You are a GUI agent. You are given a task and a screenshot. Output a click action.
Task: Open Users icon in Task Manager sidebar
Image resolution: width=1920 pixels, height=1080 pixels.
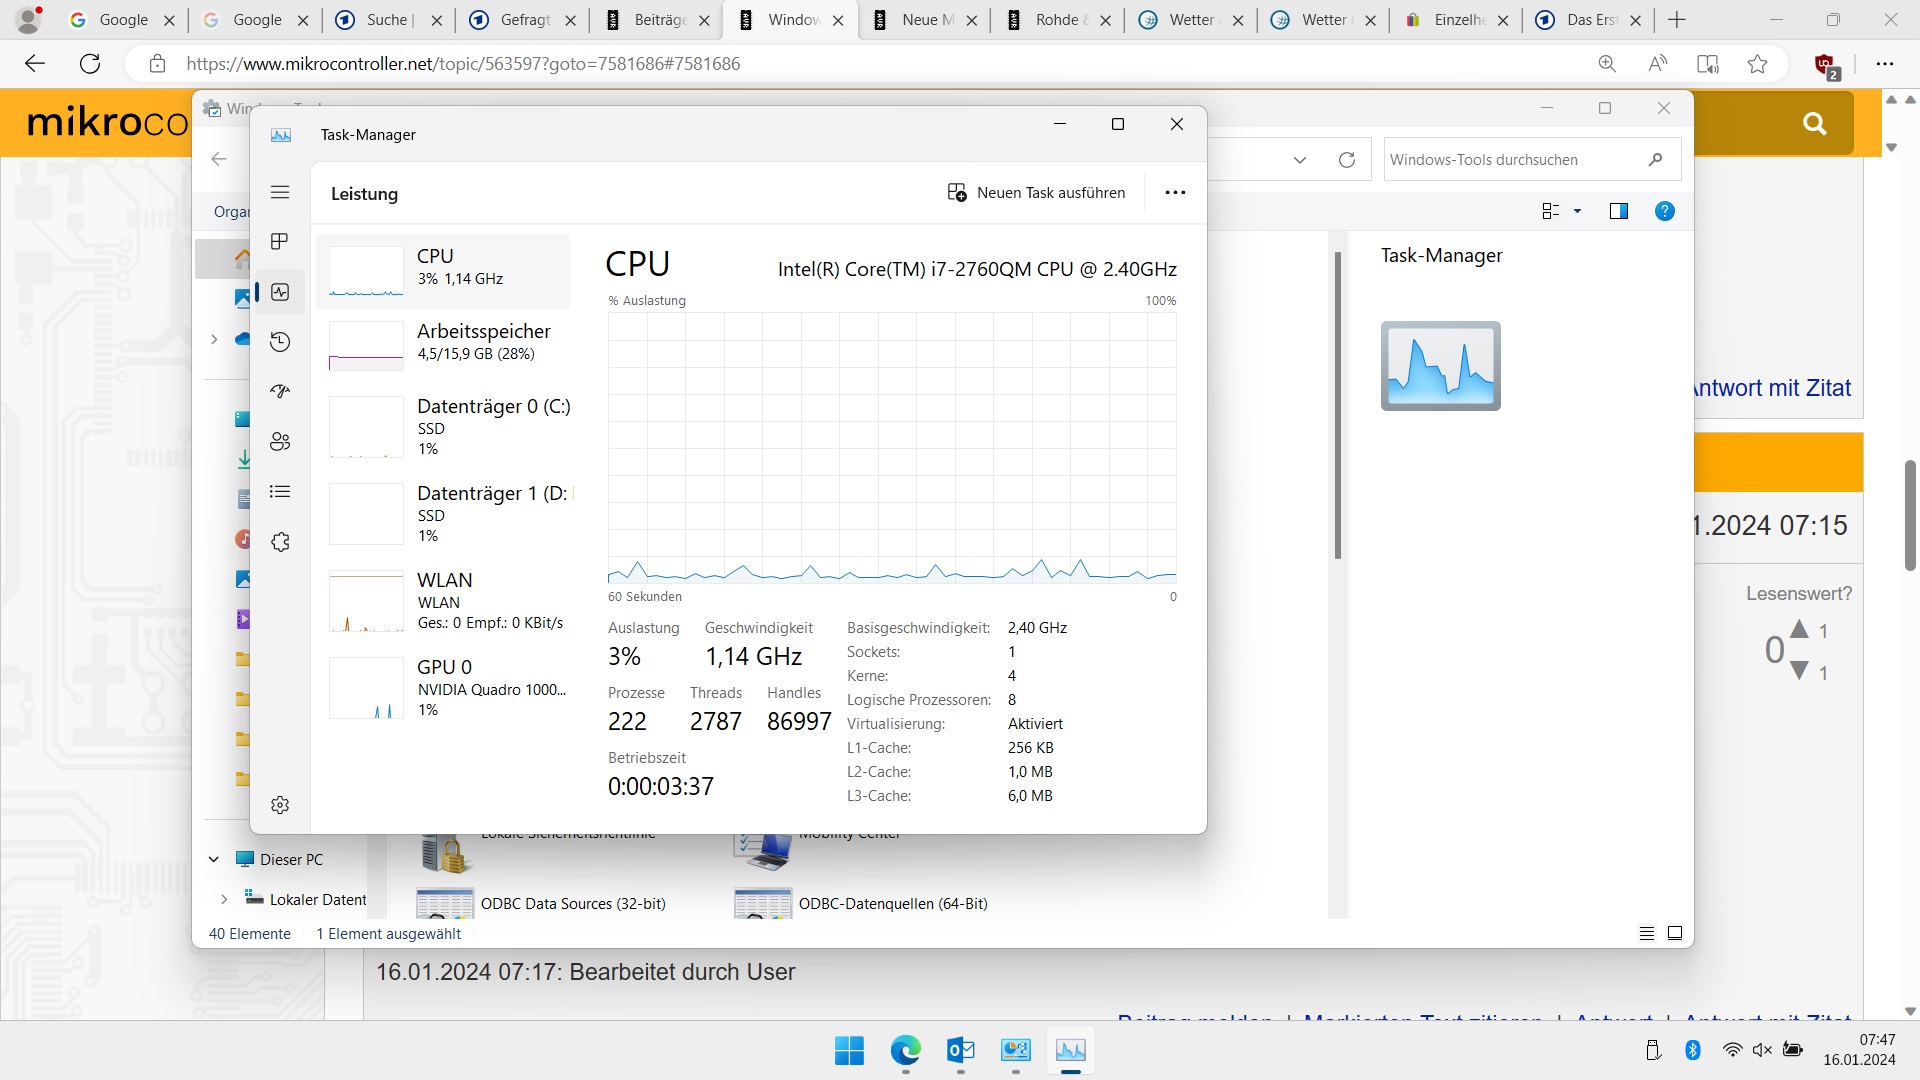[280, 442]
